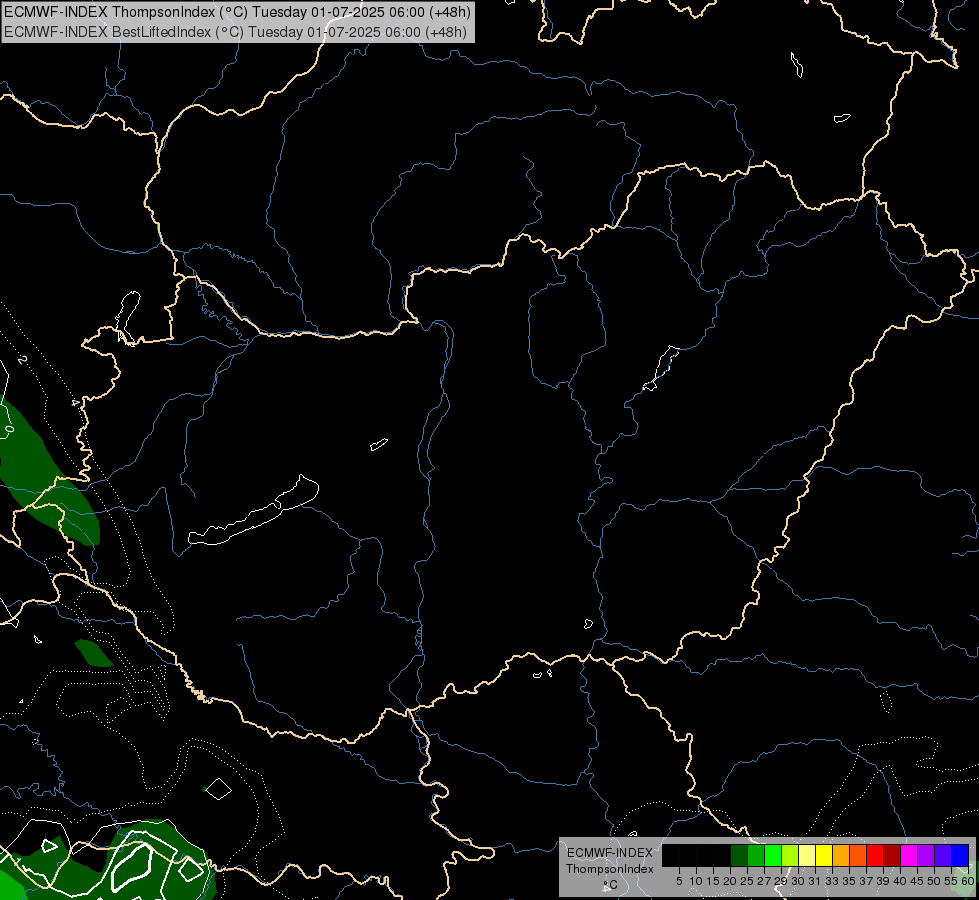Click legend tick value 37
This screenshot has width=979, height=900.
coord(867,881)
